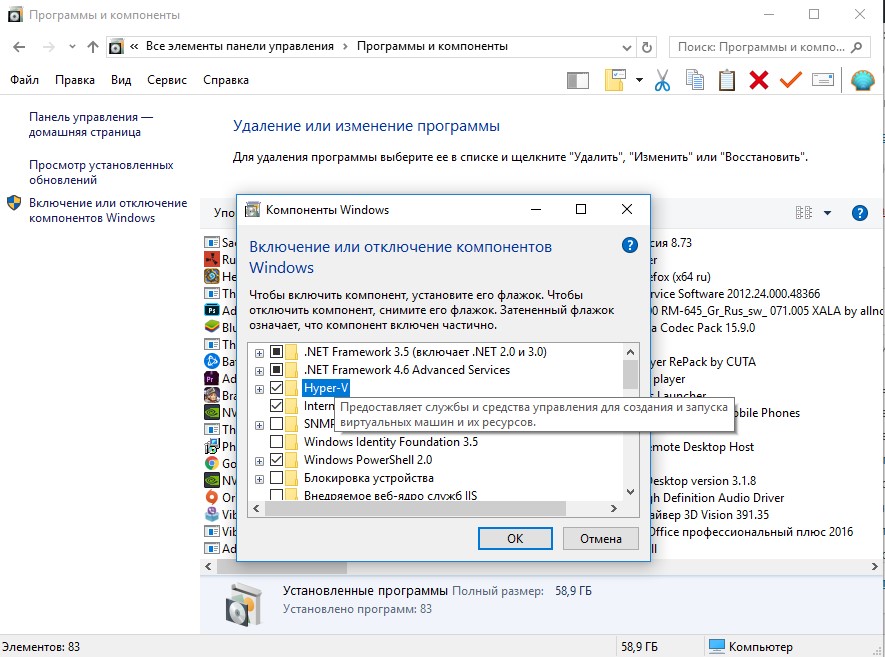Image resolution: width=885 pixels, height=657 pixels.
Task: Open the Правка menu
Action: coord(75,80)
